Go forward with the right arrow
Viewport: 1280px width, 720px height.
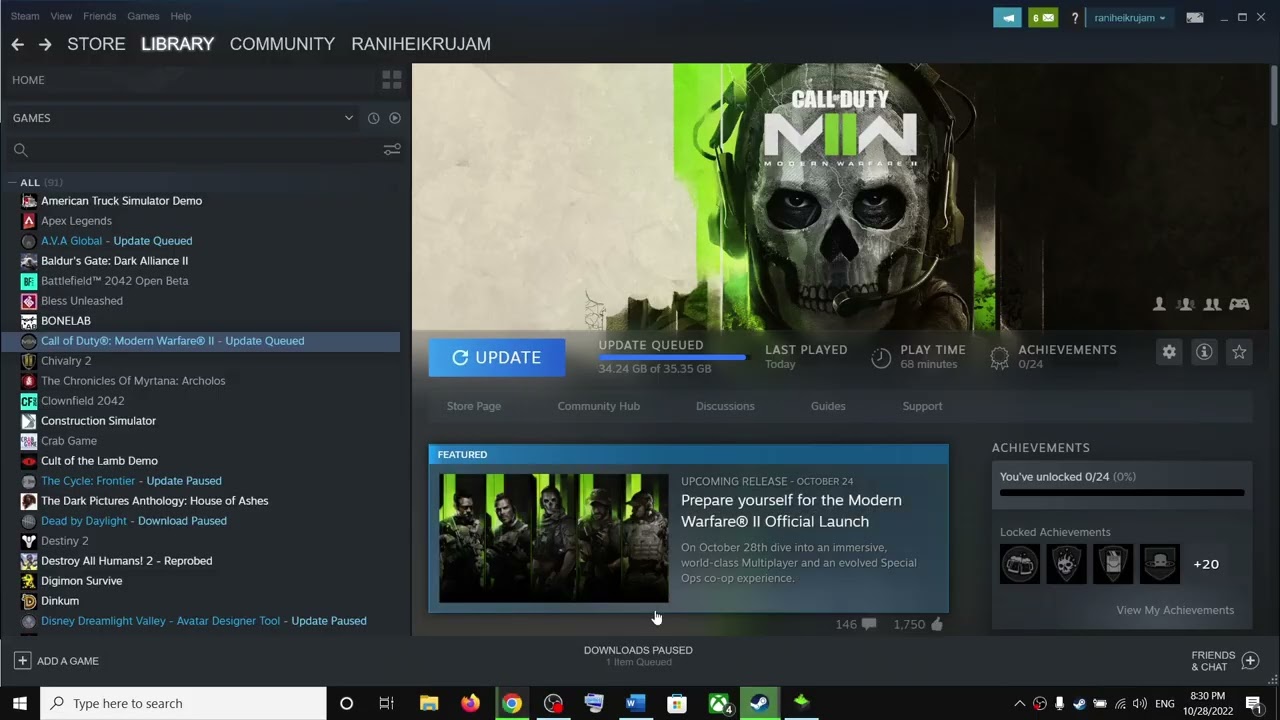[45, 44]
